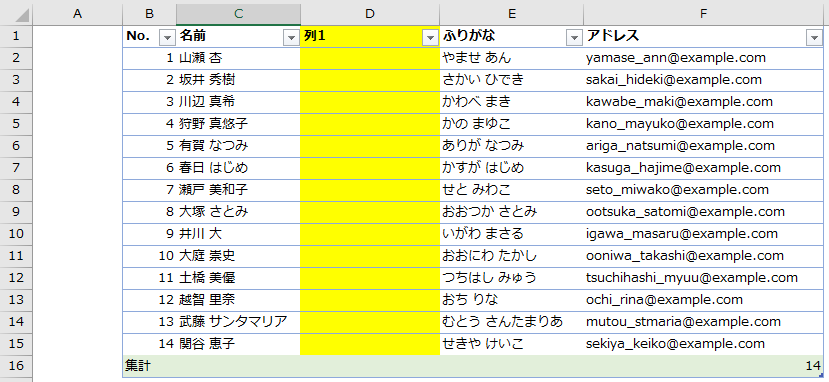
Task: Open the 名前 column filter dropdown
Action: coord(291,37)
